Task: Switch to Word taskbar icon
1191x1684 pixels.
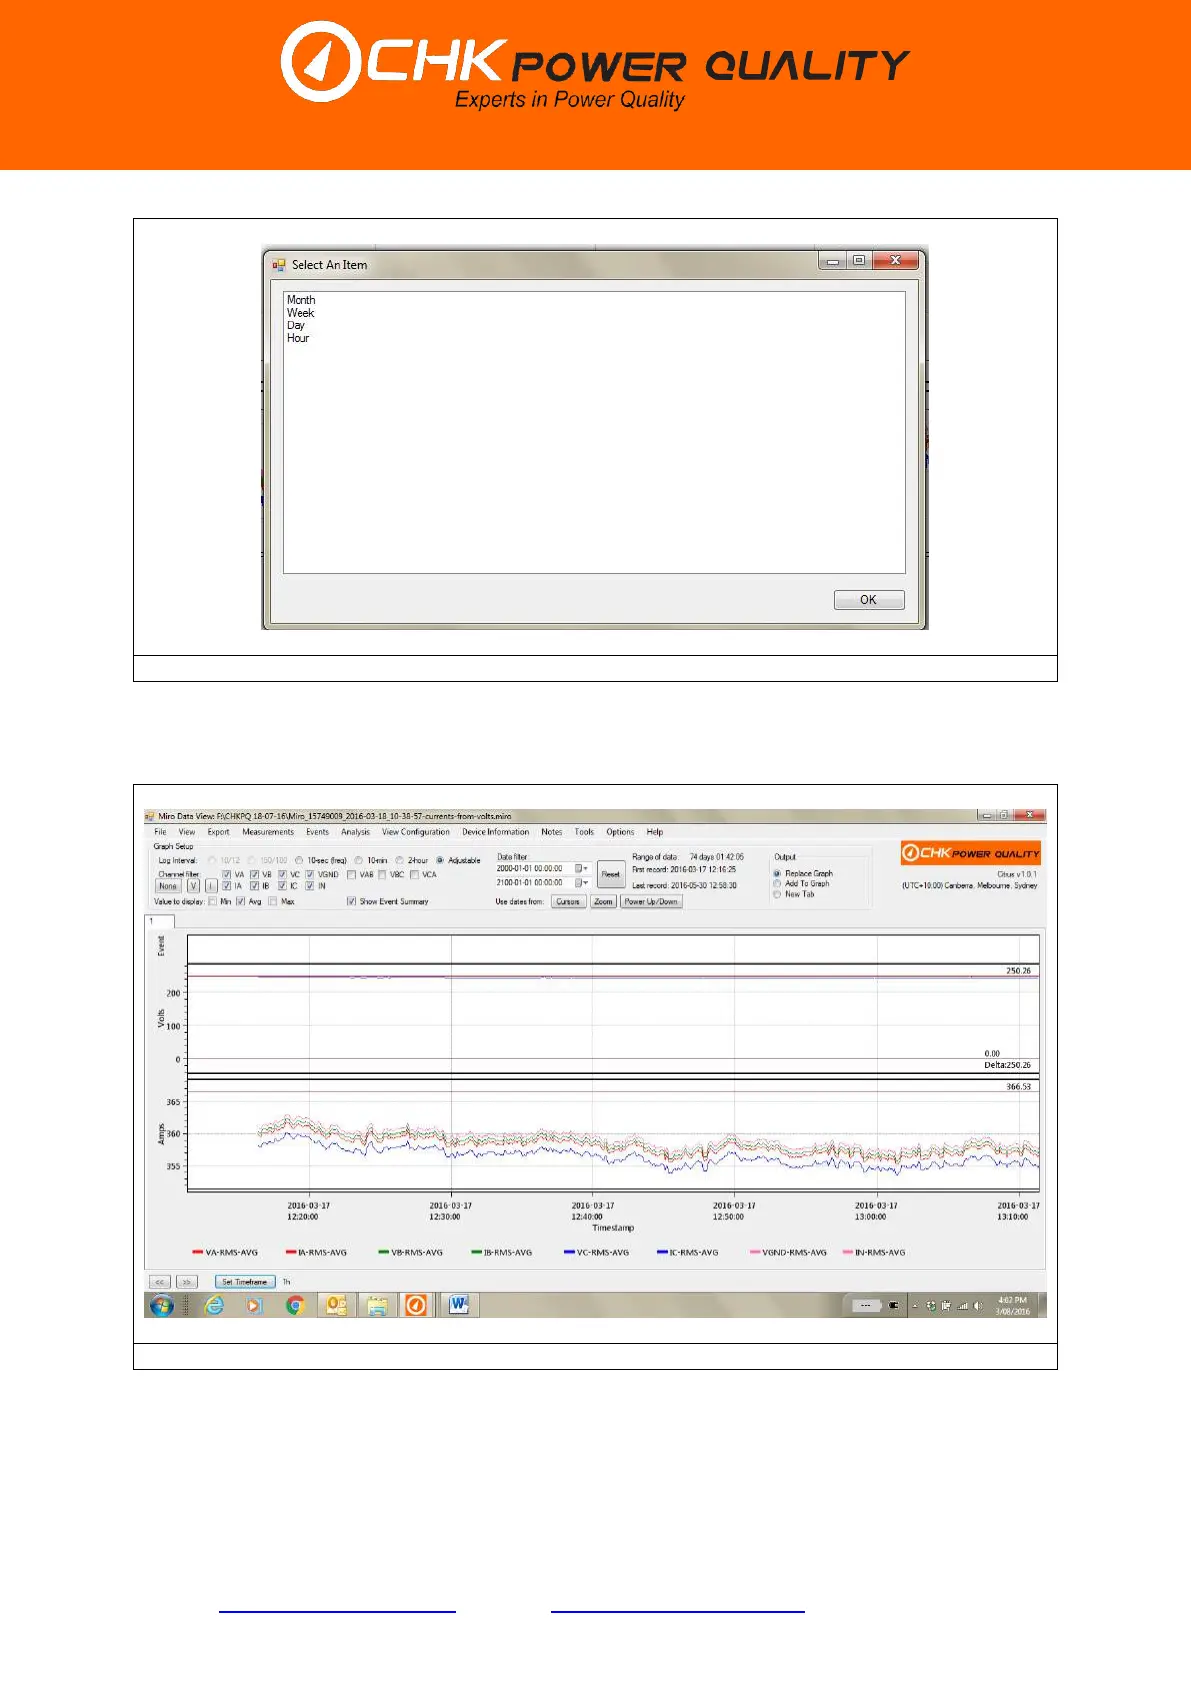Action: pyautogui.click(x=459, y=1304)
